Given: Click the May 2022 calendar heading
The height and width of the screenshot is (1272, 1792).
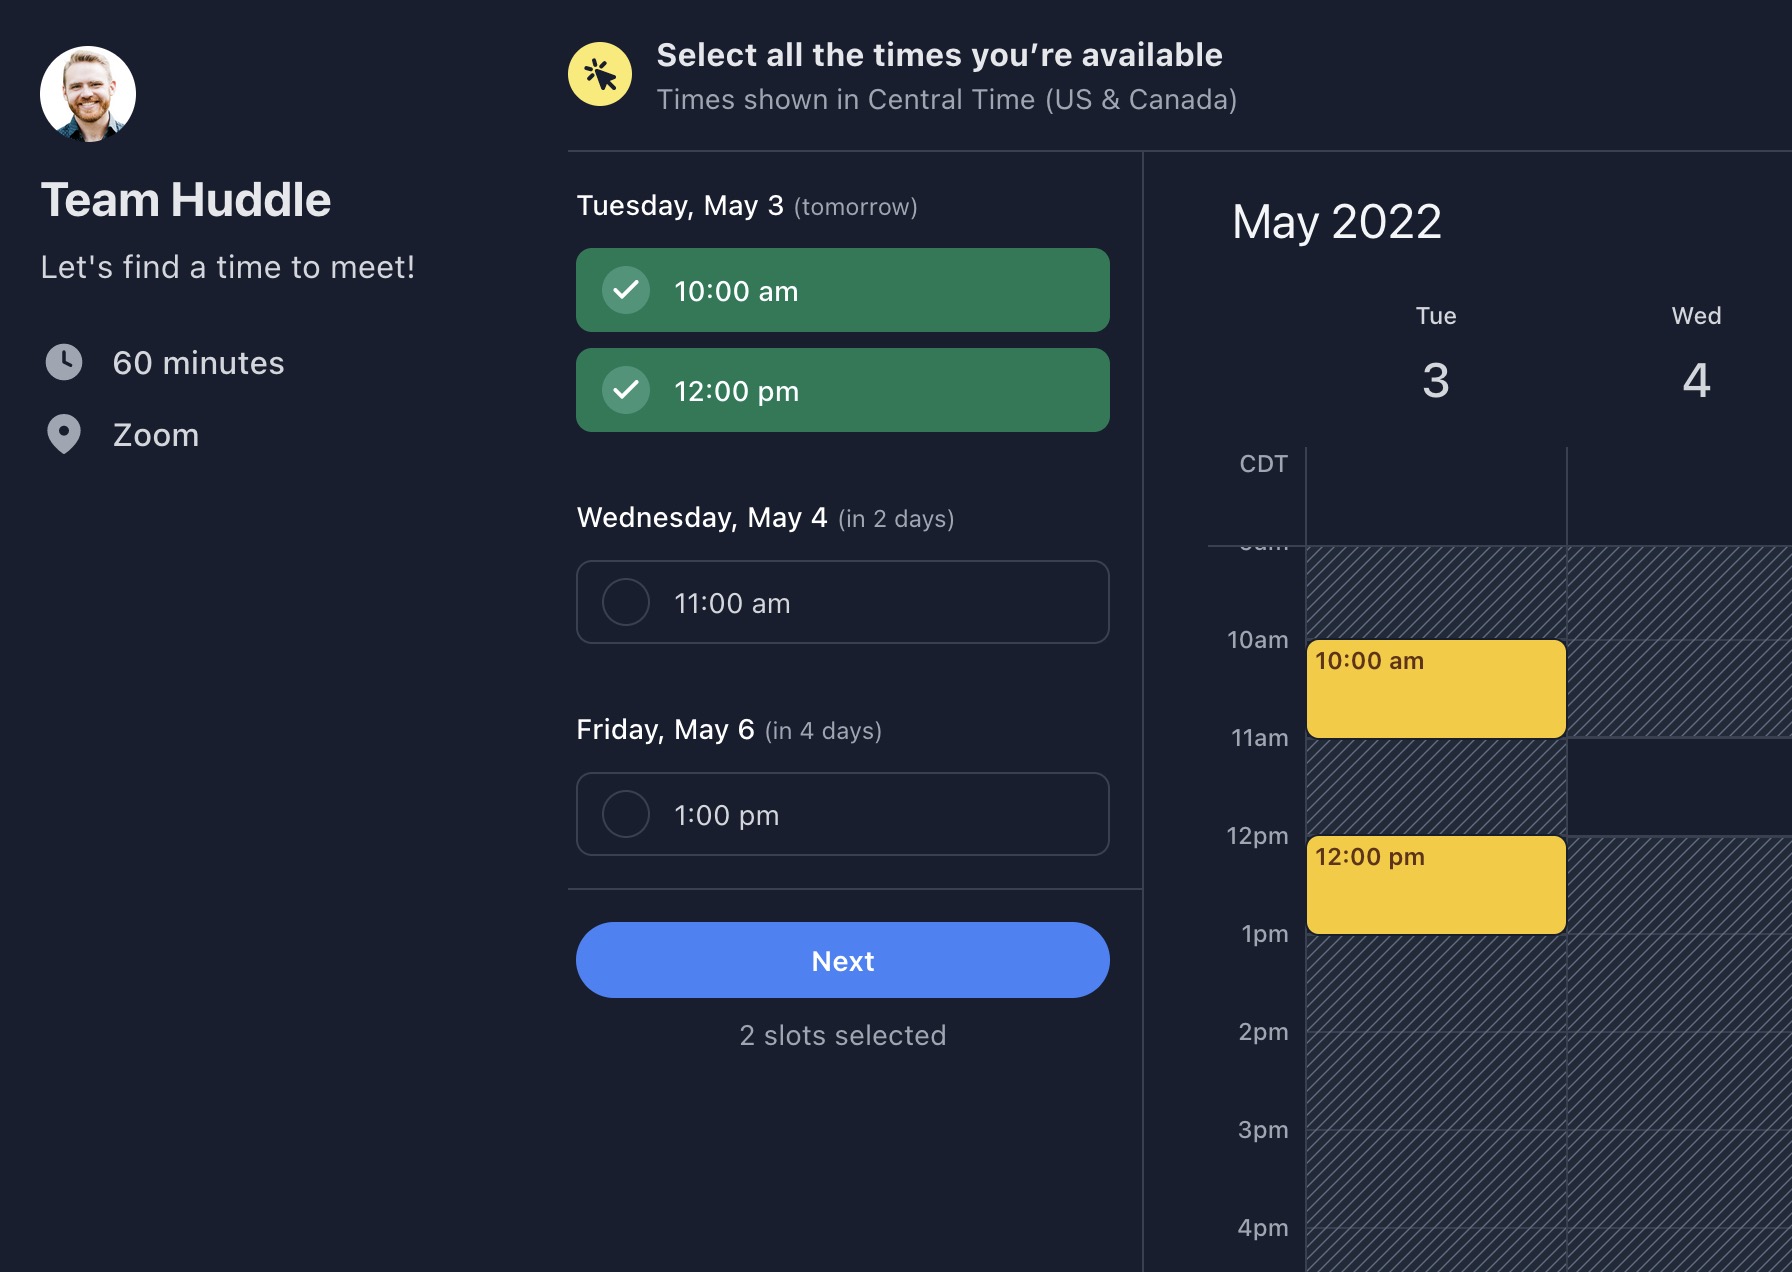Looking at the screenshot, I should pos(1336,222).
